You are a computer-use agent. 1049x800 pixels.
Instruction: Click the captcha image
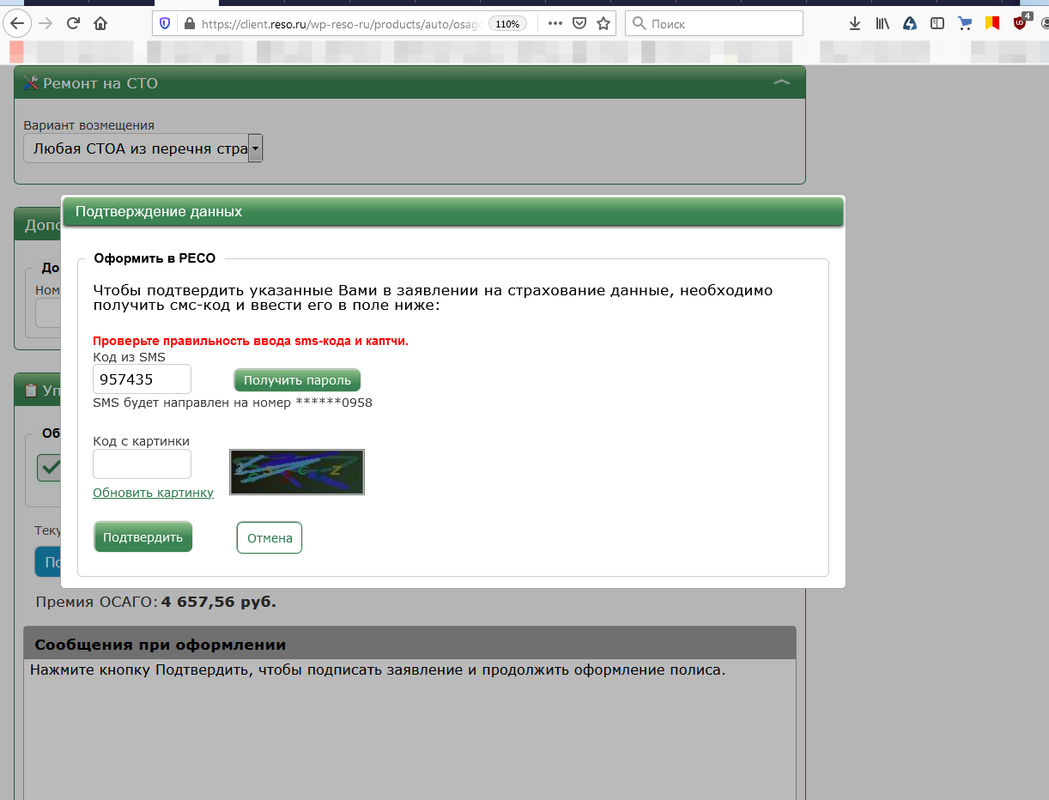pos(297,472)
